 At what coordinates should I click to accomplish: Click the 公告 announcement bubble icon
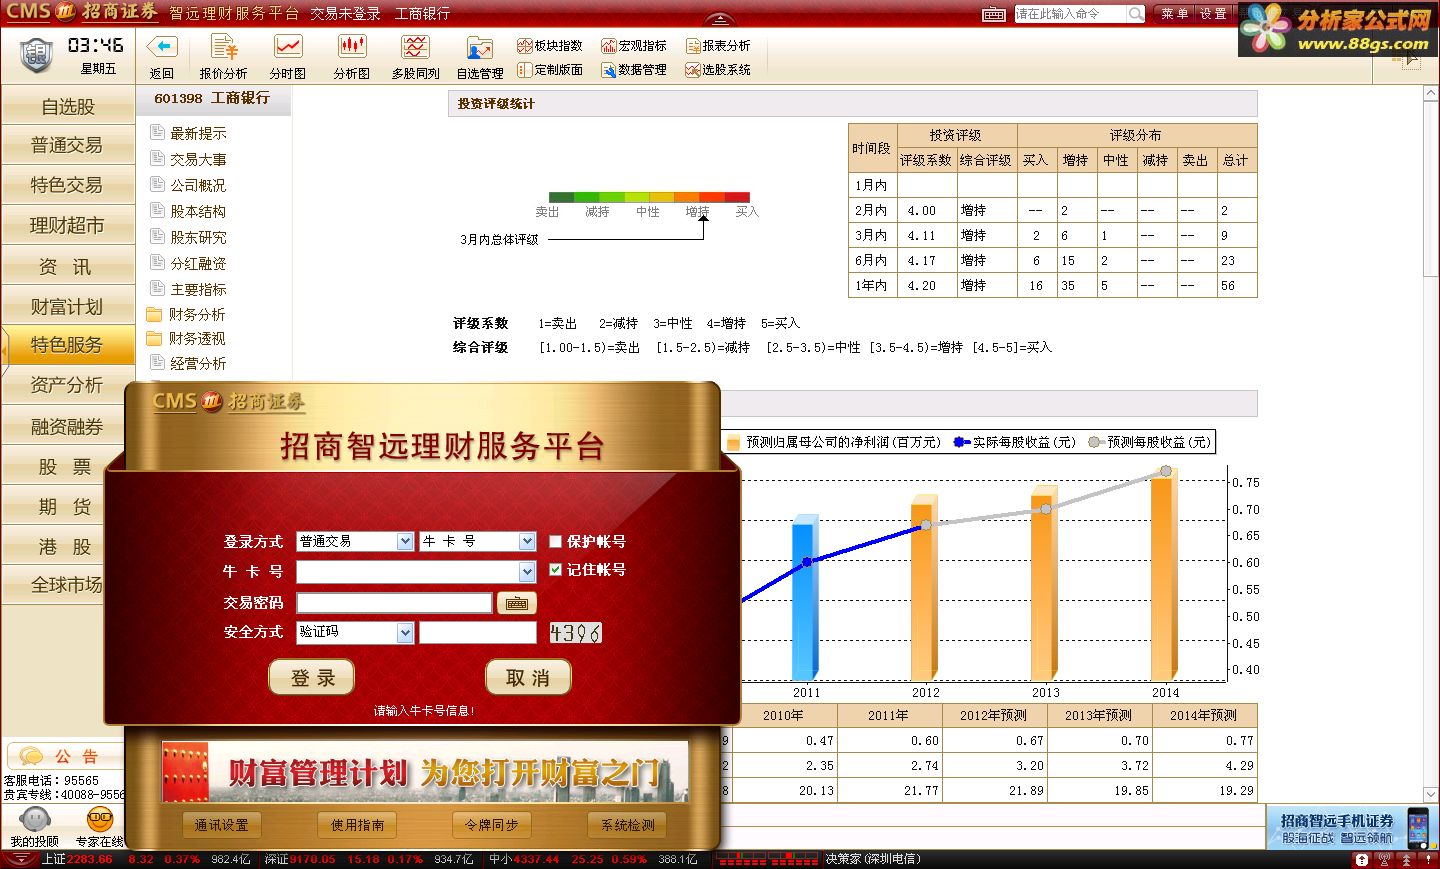coord(32,756)
